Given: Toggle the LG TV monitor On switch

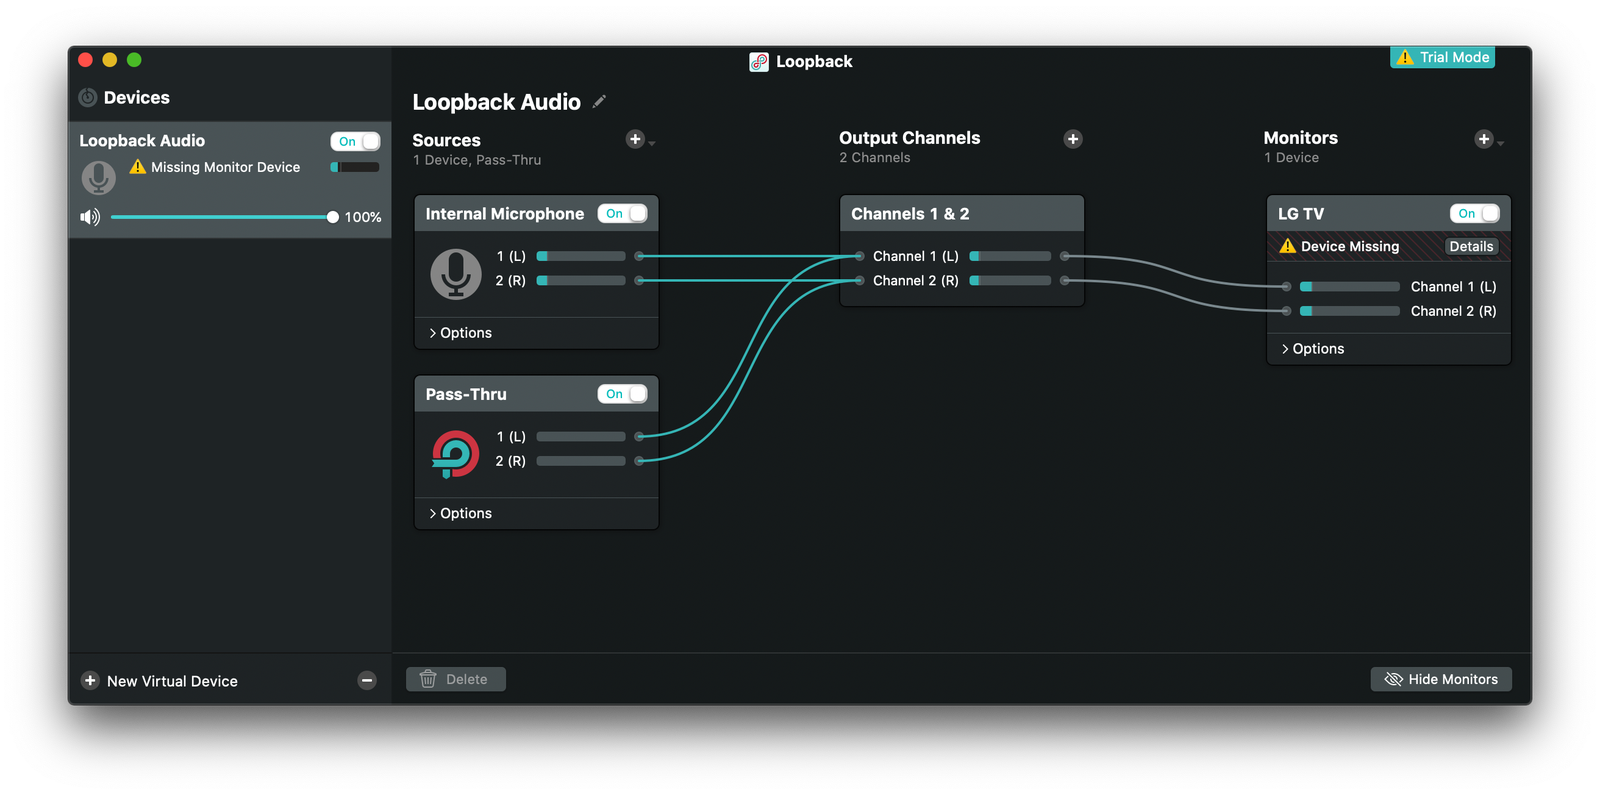Looking at the screenshot, I should [1475, 213].
